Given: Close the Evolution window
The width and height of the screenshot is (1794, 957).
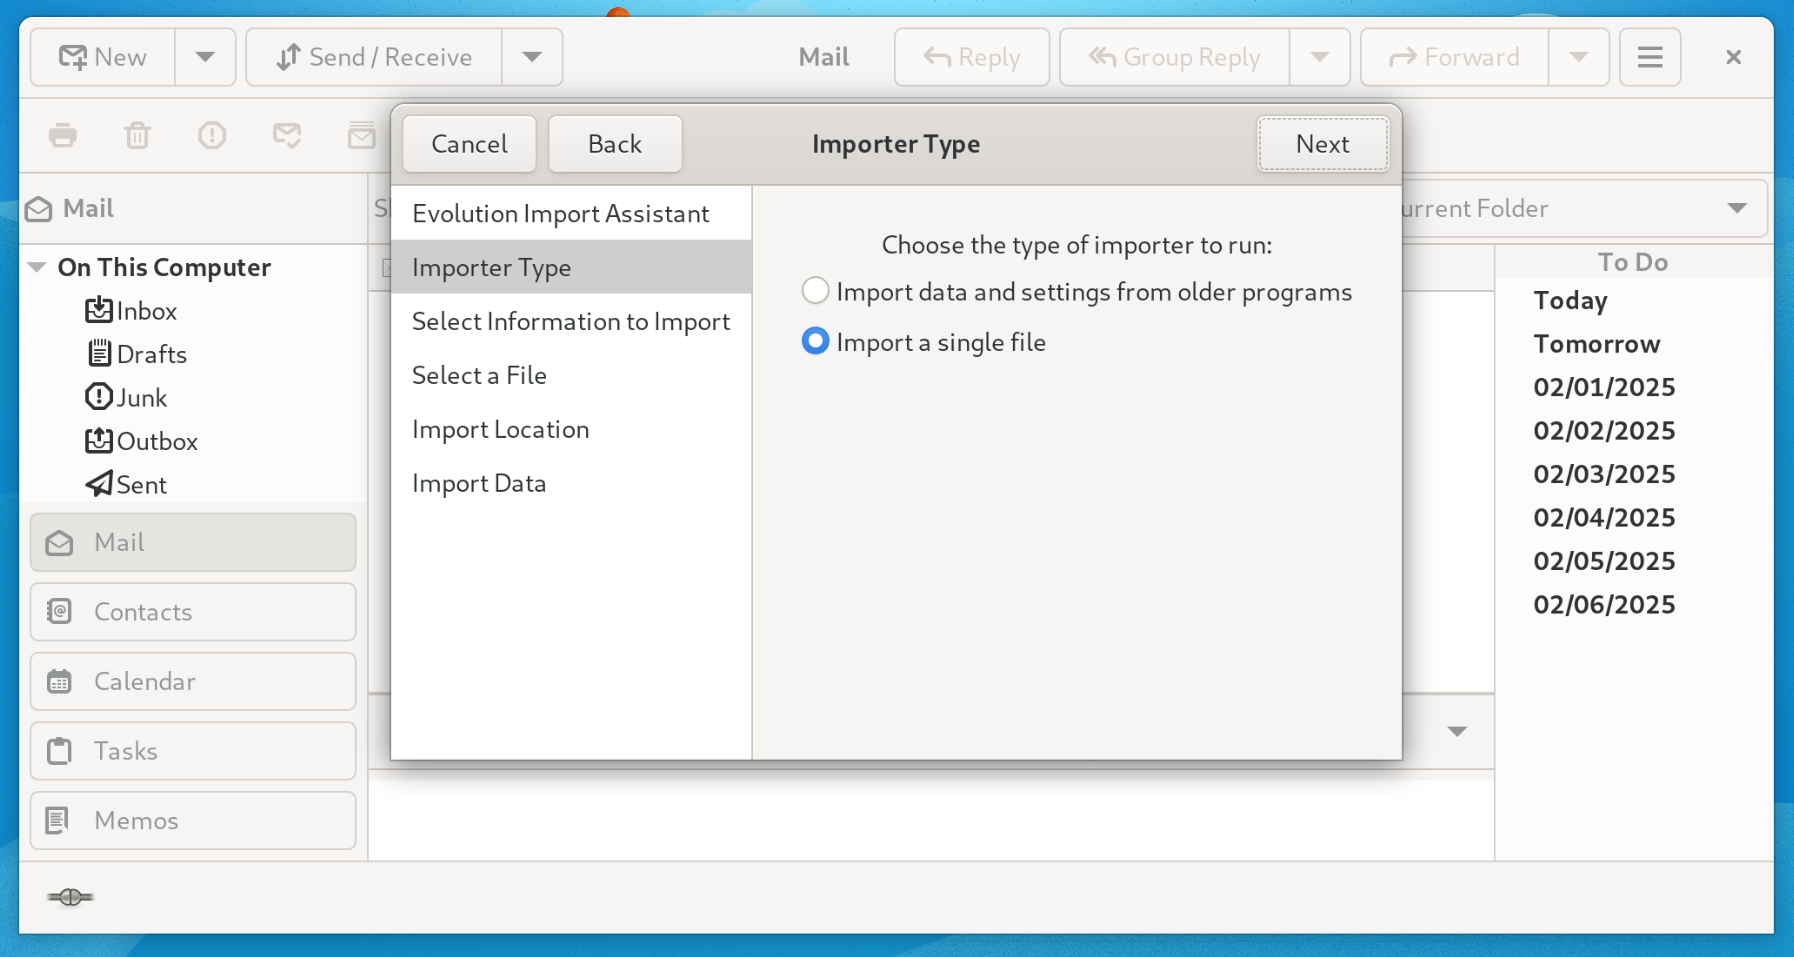Looking at the screenshot, I should (x=1734, y=57).
